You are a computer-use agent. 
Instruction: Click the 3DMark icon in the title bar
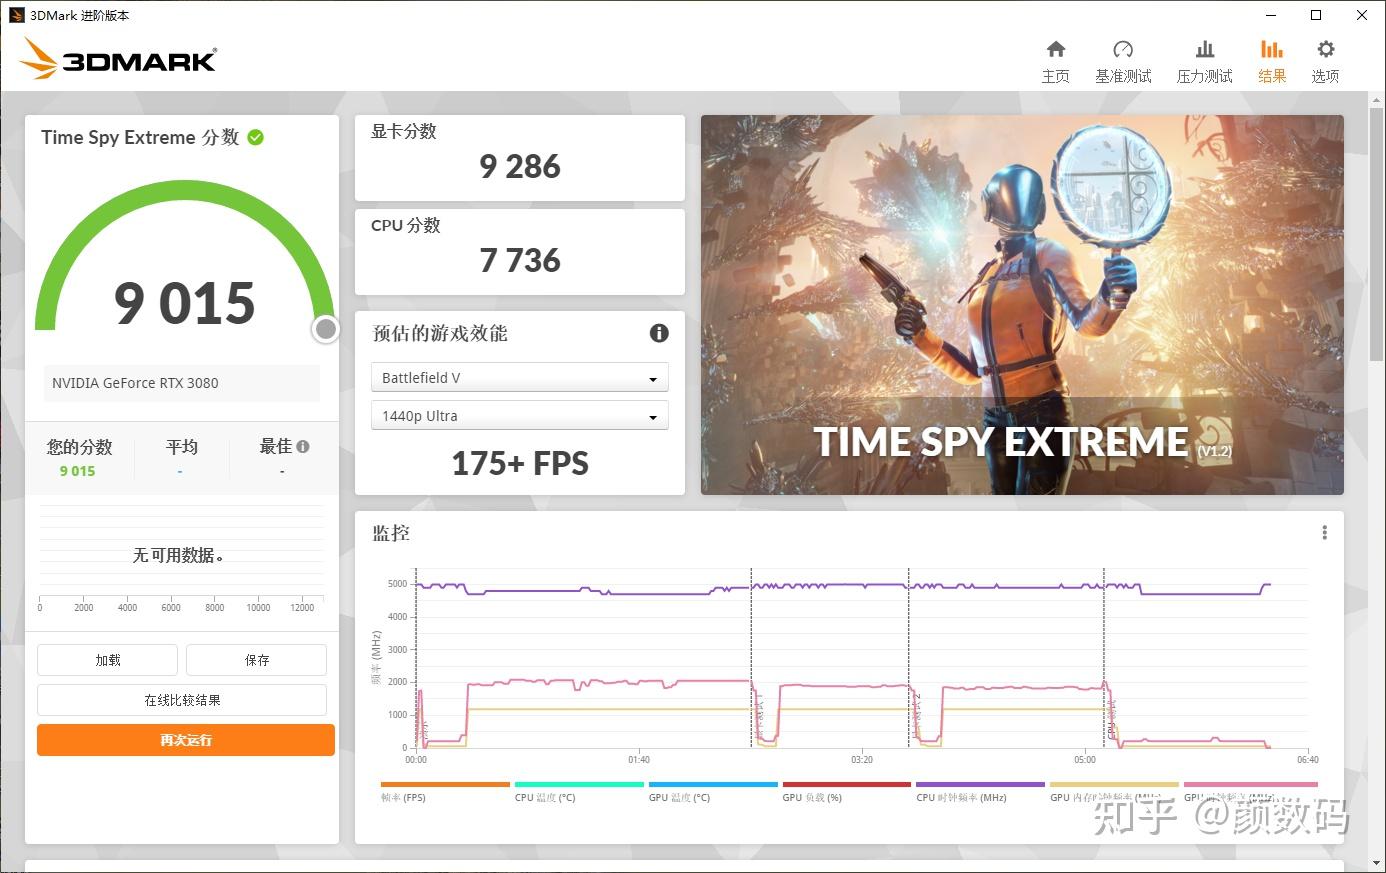(x=18, y=15)
